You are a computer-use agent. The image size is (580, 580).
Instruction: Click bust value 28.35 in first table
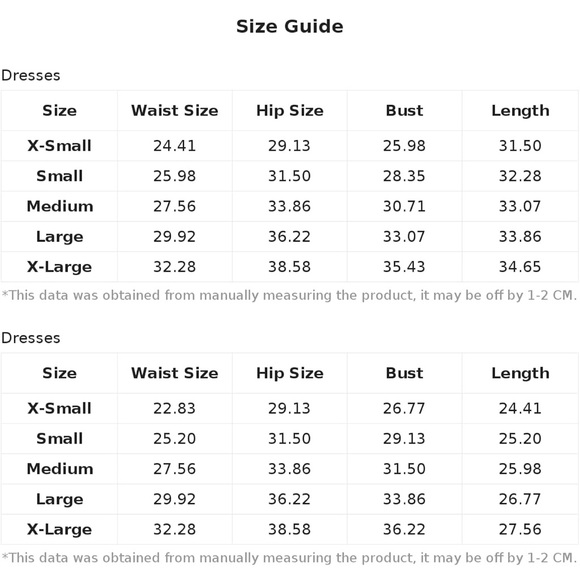point(404,176)
